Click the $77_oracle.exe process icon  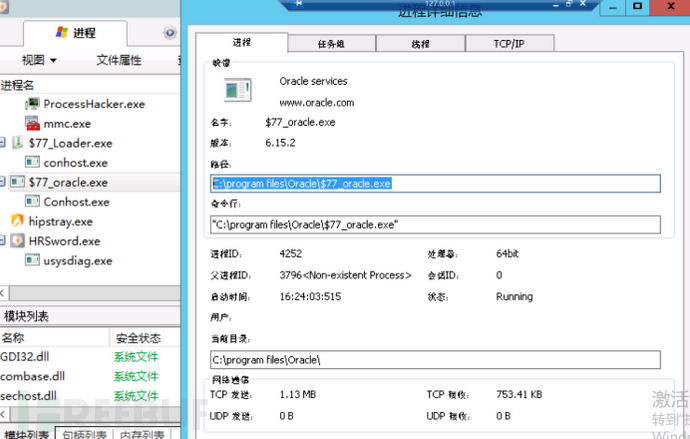pos(18,182)
